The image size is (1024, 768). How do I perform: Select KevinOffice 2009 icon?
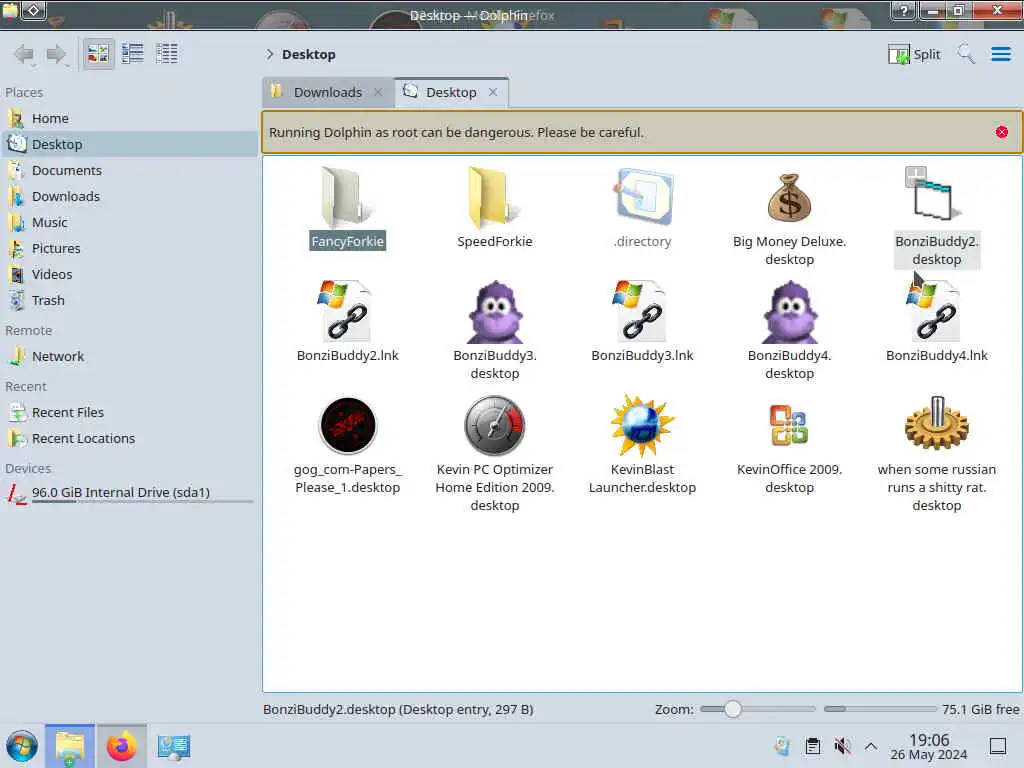789,425
